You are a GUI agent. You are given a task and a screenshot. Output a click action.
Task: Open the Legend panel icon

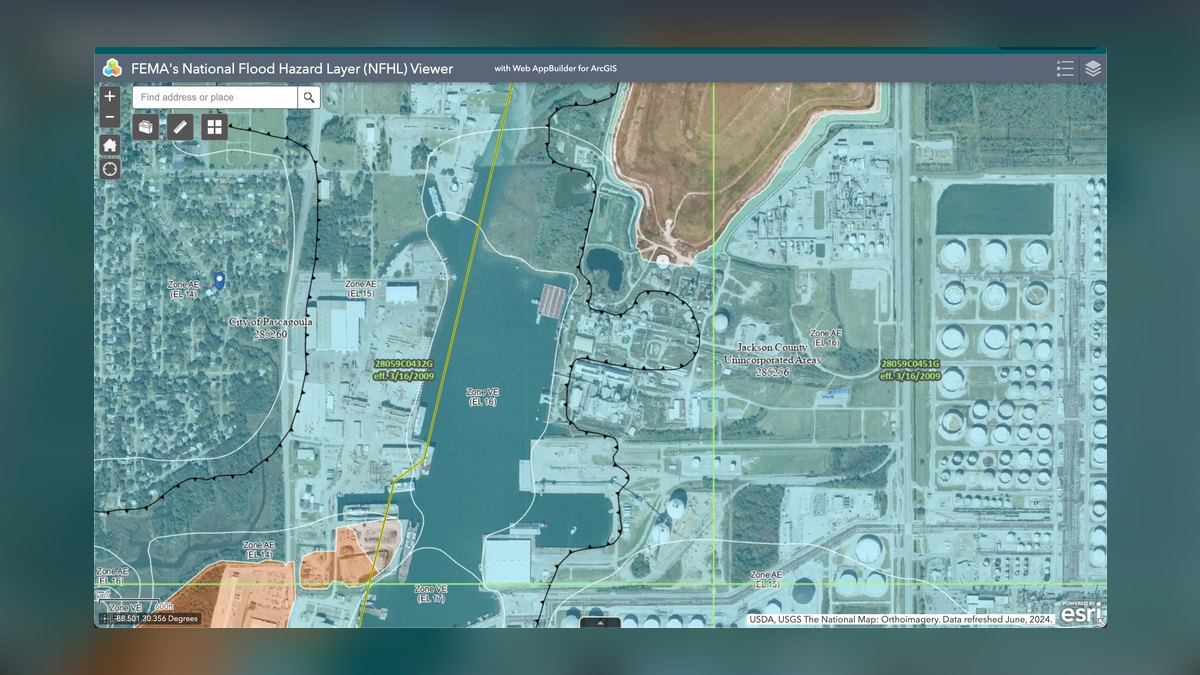pyautogui.click(x=1065, y=68)
